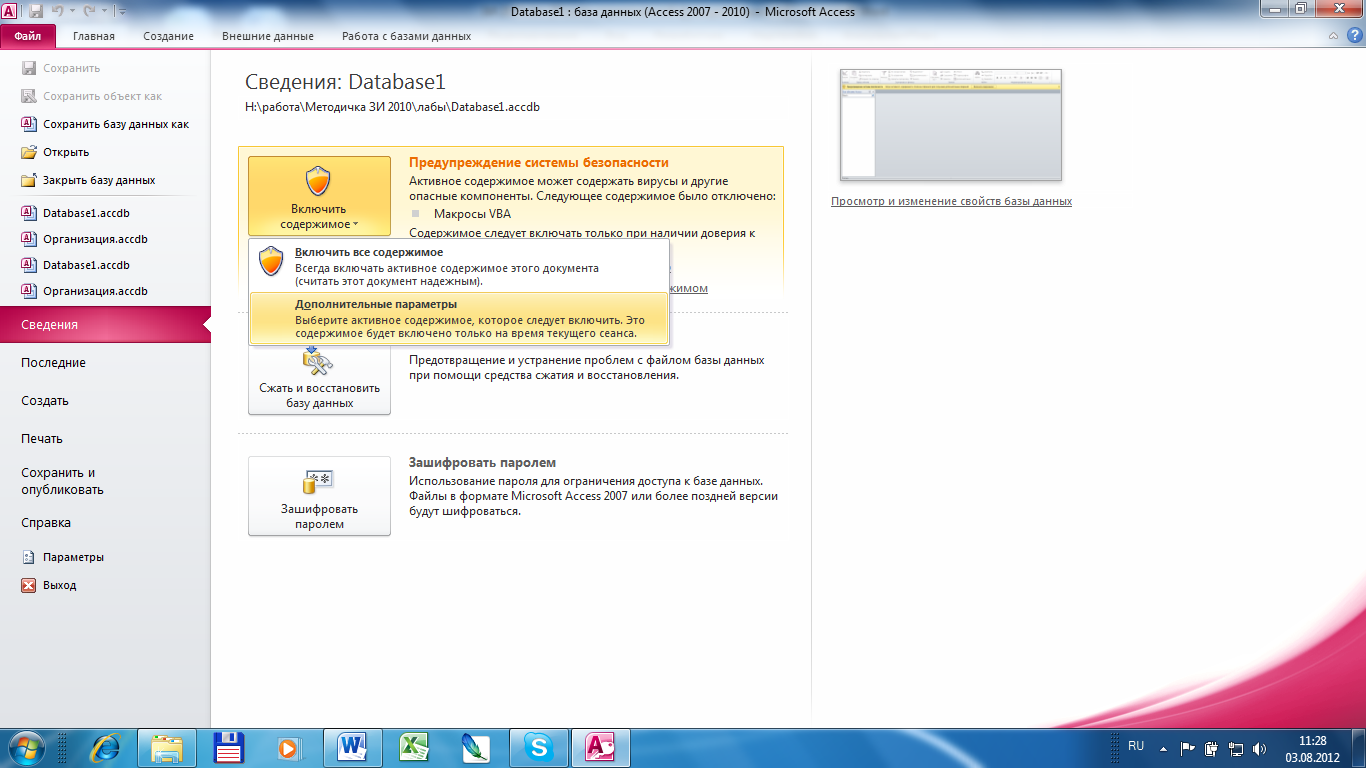This screenshot has height=768, width=1366.
Task: Click the Включить содержимое dropdown button
Action: pos(319,197)
